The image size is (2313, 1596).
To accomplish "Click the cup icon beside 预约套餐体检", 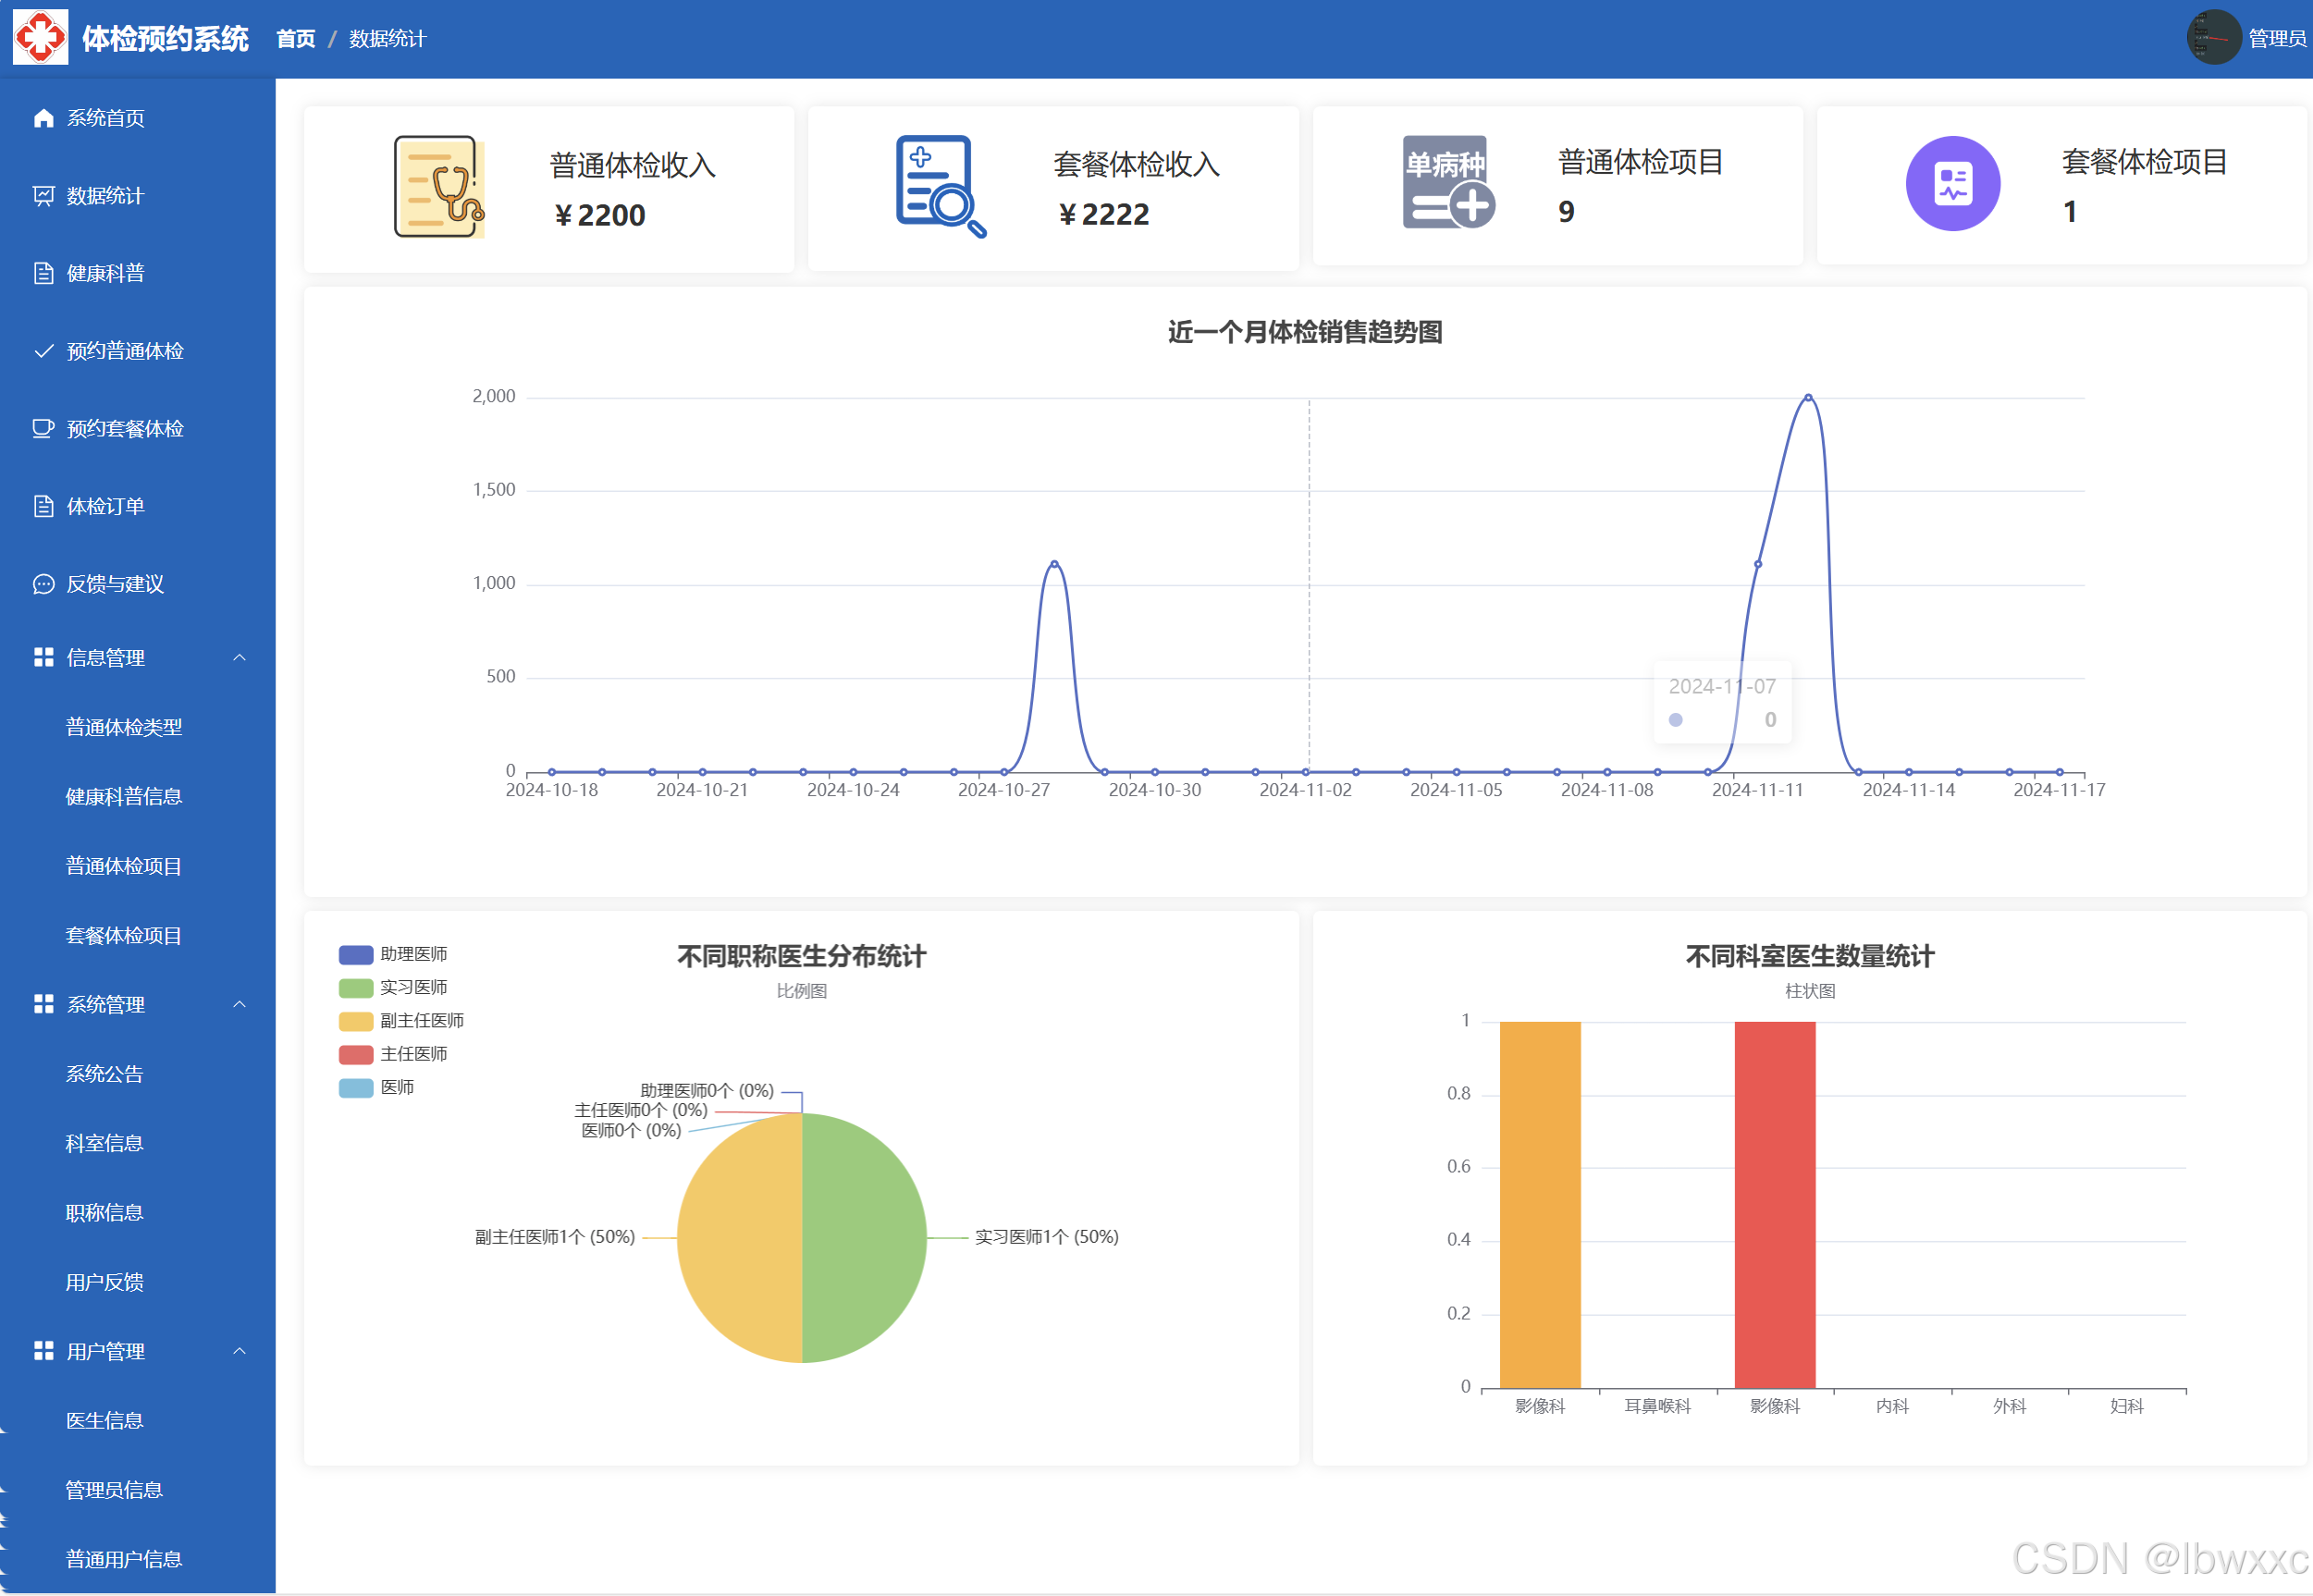I will [x=43, y=429].
